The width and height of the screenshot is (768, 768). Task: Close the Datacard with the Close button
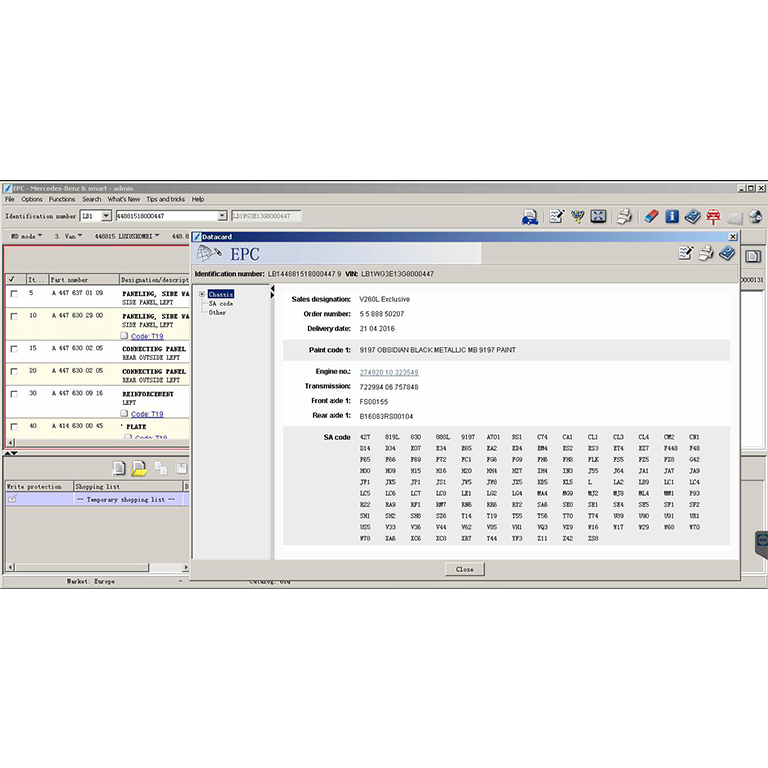coord(465,569)
